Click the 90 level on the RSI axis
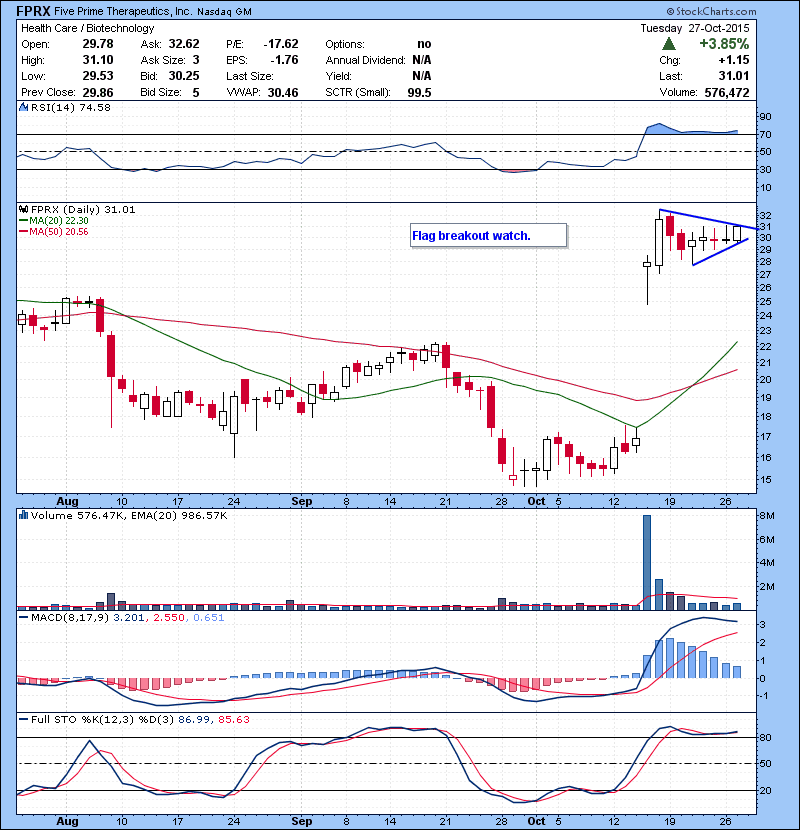The width and height of the screenshot is (800, 830). click(x=765, y=116)
